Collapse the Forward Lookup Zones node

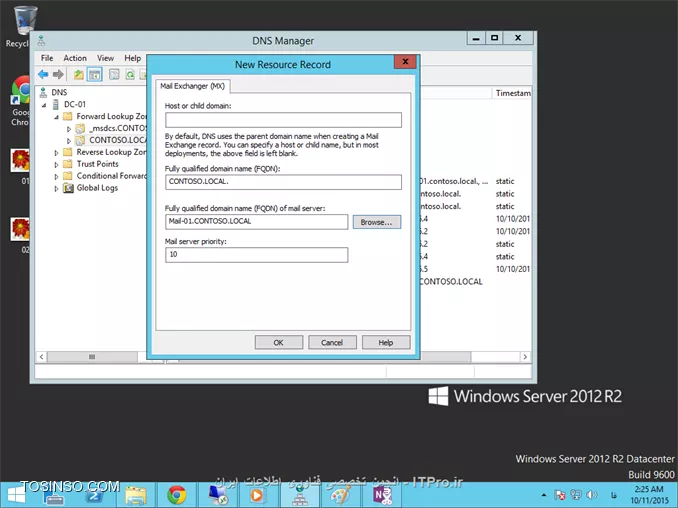point(56,117)
